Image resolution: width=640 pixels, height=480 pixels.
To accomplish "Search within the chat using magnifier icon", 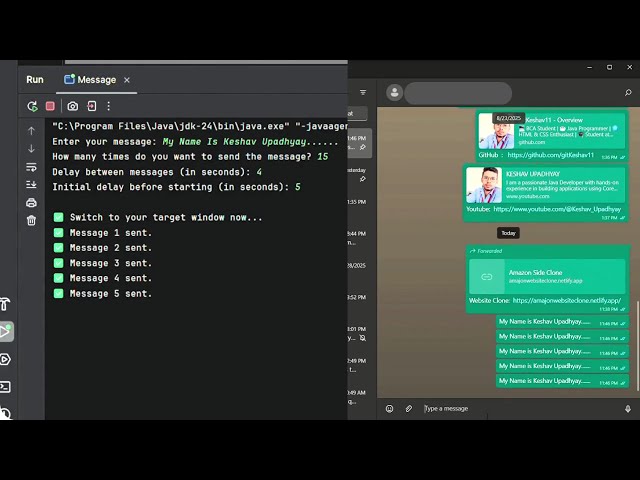I will 628,93.
